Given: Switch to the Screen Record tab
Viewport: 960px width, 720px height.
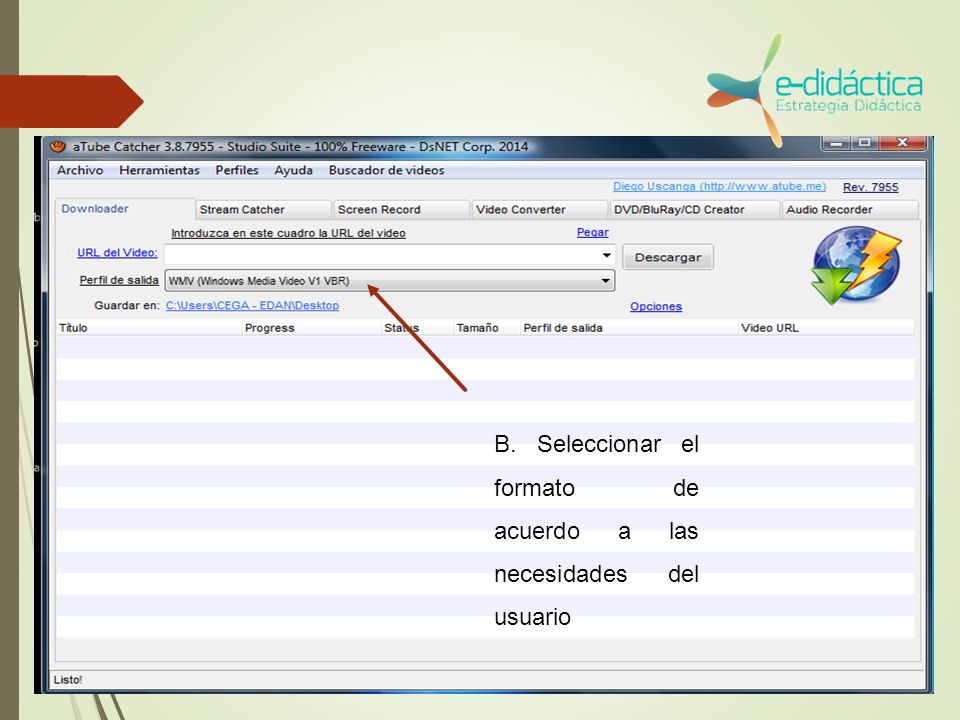Looking at the screenshot, I should [402, 209].
